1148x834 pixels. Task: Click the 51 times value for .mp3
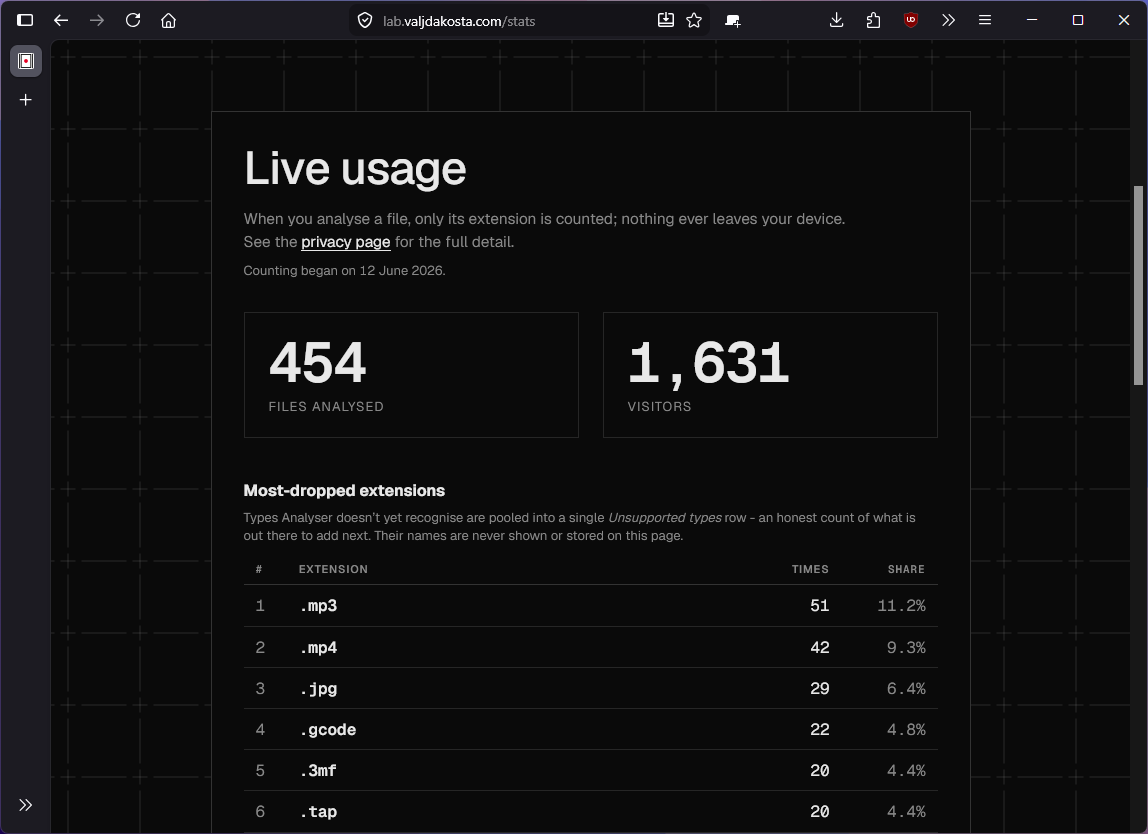[x=819, y=606]
